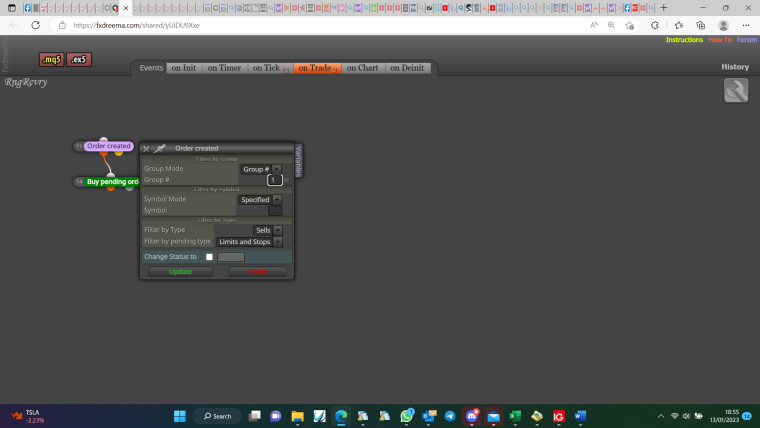Open the Instructions link
Screen dimensions: 760x428
[x=684, y=40]
